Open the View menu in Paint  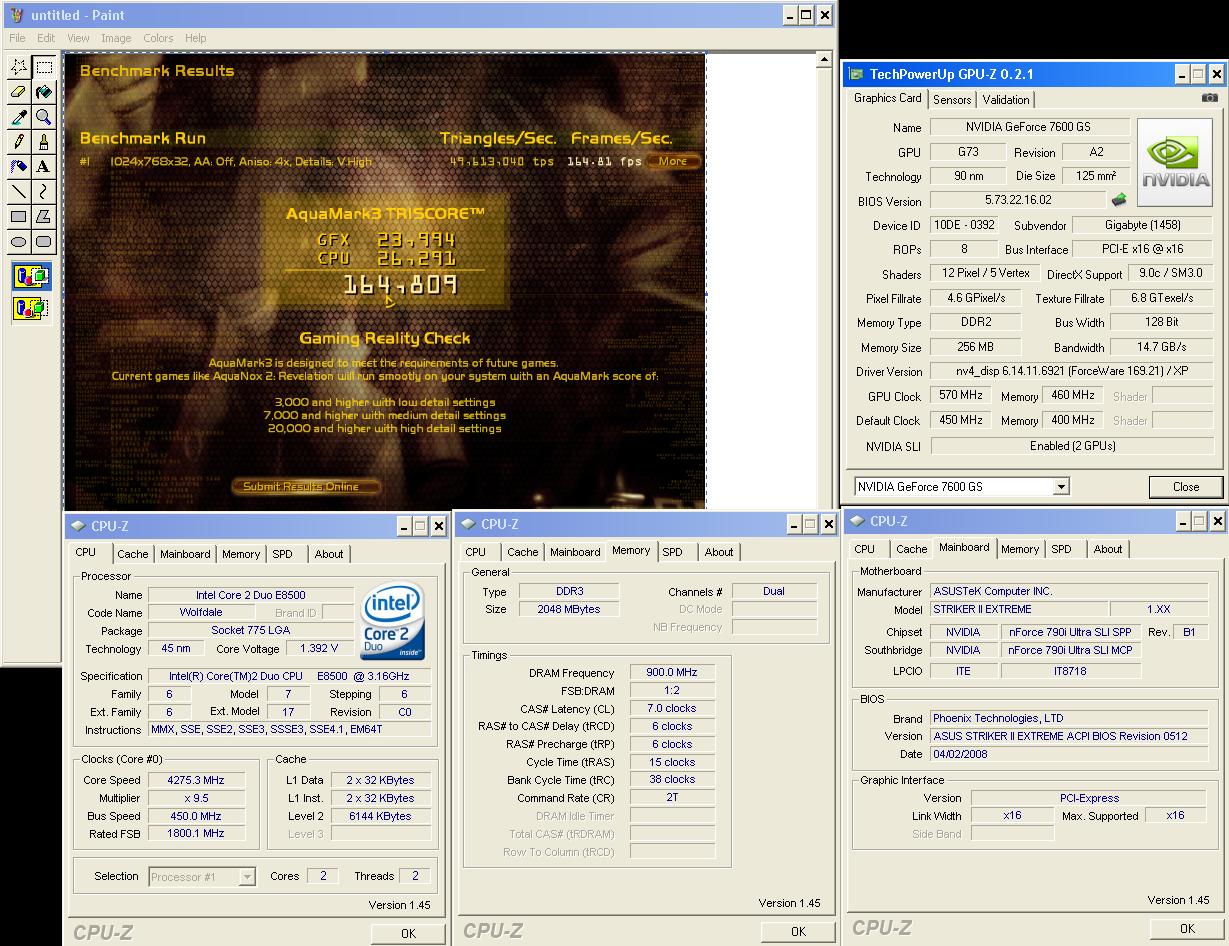(x=78, y=38)
